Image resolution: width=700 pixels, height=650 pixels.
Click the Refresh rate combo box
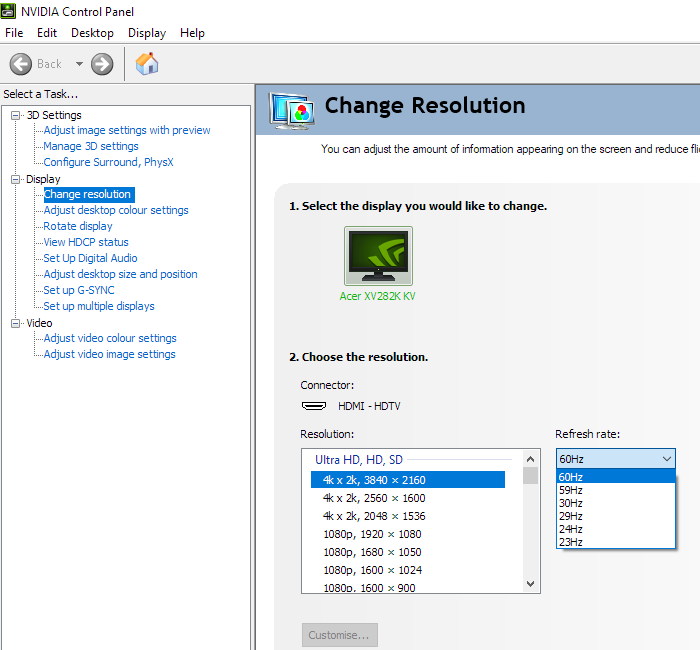(616, 458)
